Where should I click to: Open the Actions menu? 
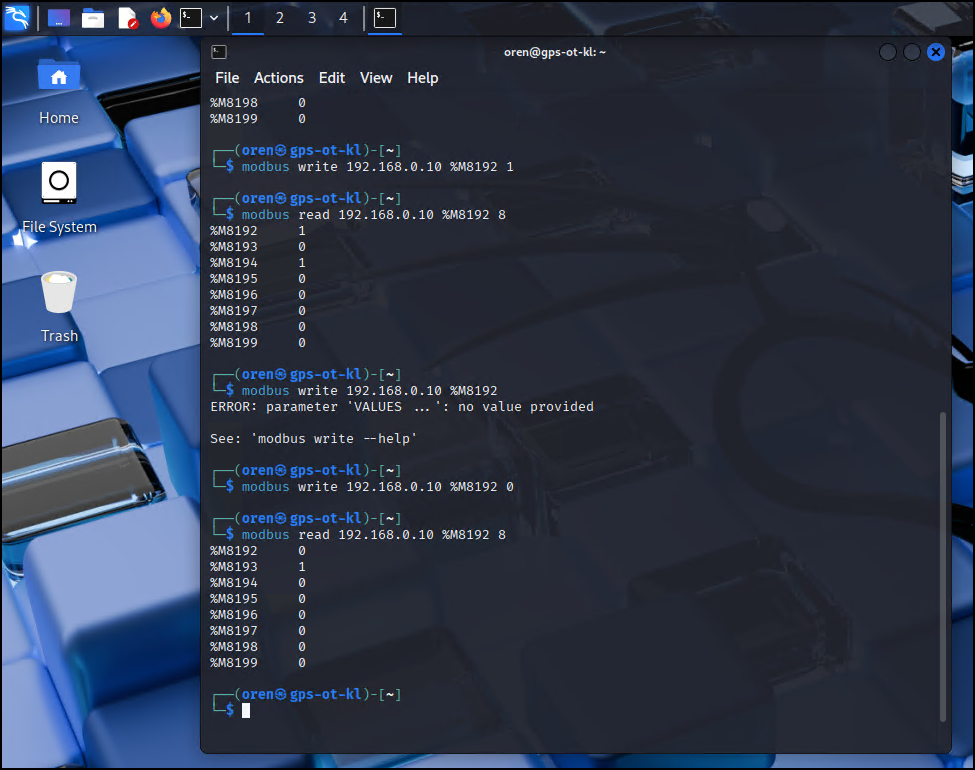[278, 77]
